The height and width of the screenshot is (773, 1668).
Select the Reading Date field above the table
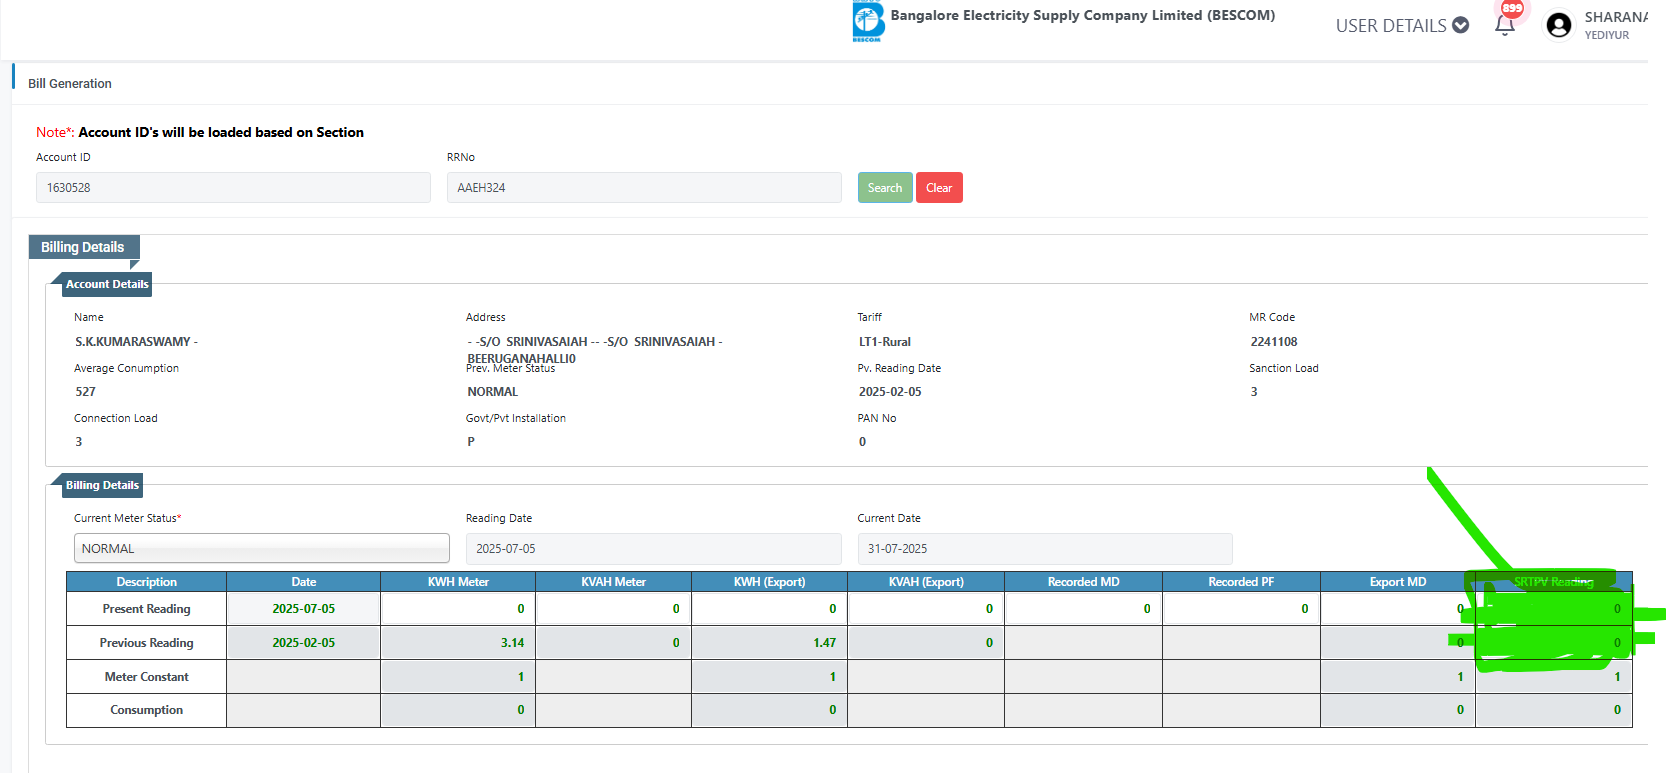pos(652,548)
